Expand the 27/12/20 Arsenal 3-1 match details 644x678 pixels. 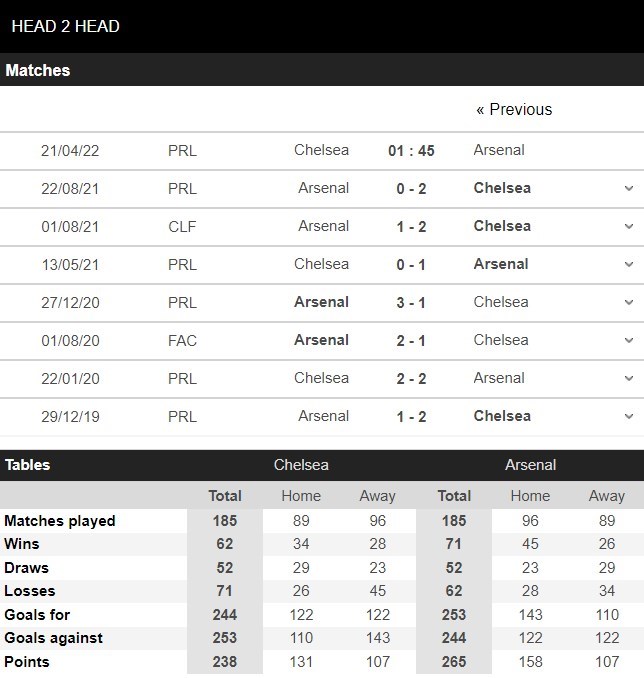click(629, 302)
